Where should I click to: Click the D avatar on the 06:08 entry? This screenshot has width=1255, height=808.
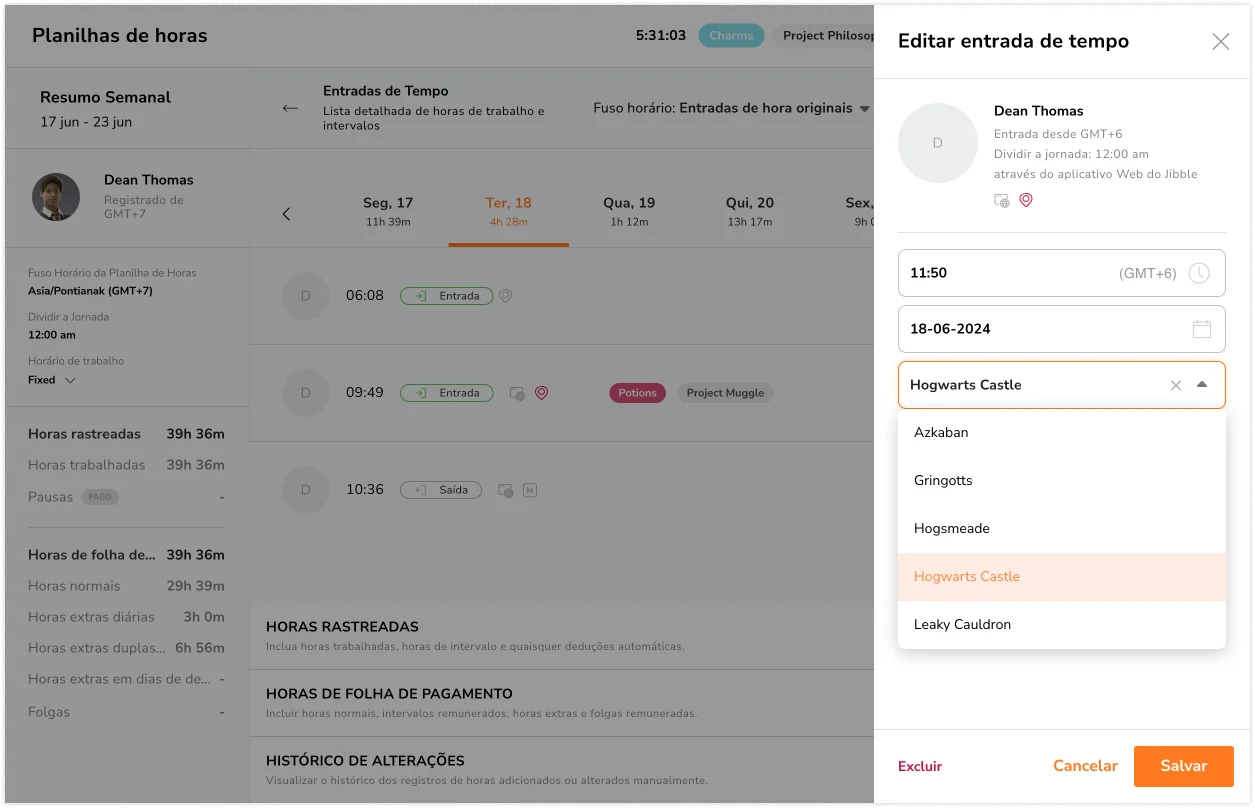tap(306, 296)
